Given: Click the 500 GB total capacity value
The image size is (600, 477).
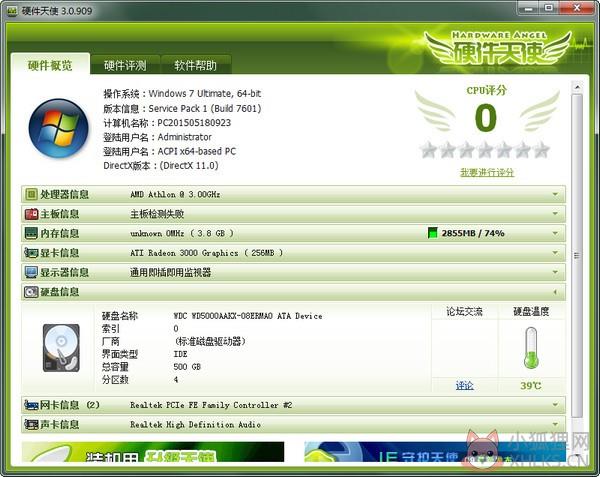Looking at the screenshot, I should tap(187, 366).
